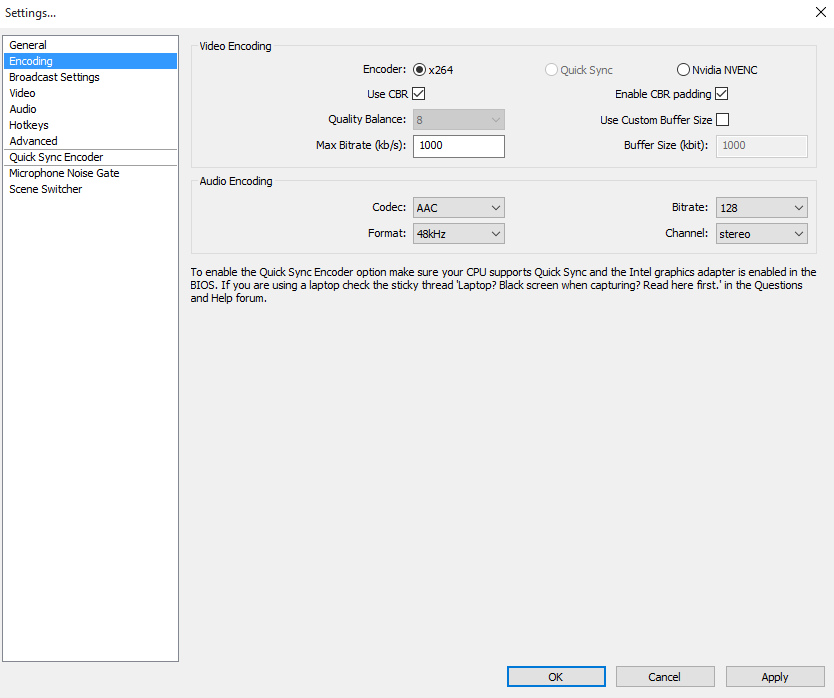Go to Audio settings section
This screenshot has height=698, width=834.
[x=90, y=109]
